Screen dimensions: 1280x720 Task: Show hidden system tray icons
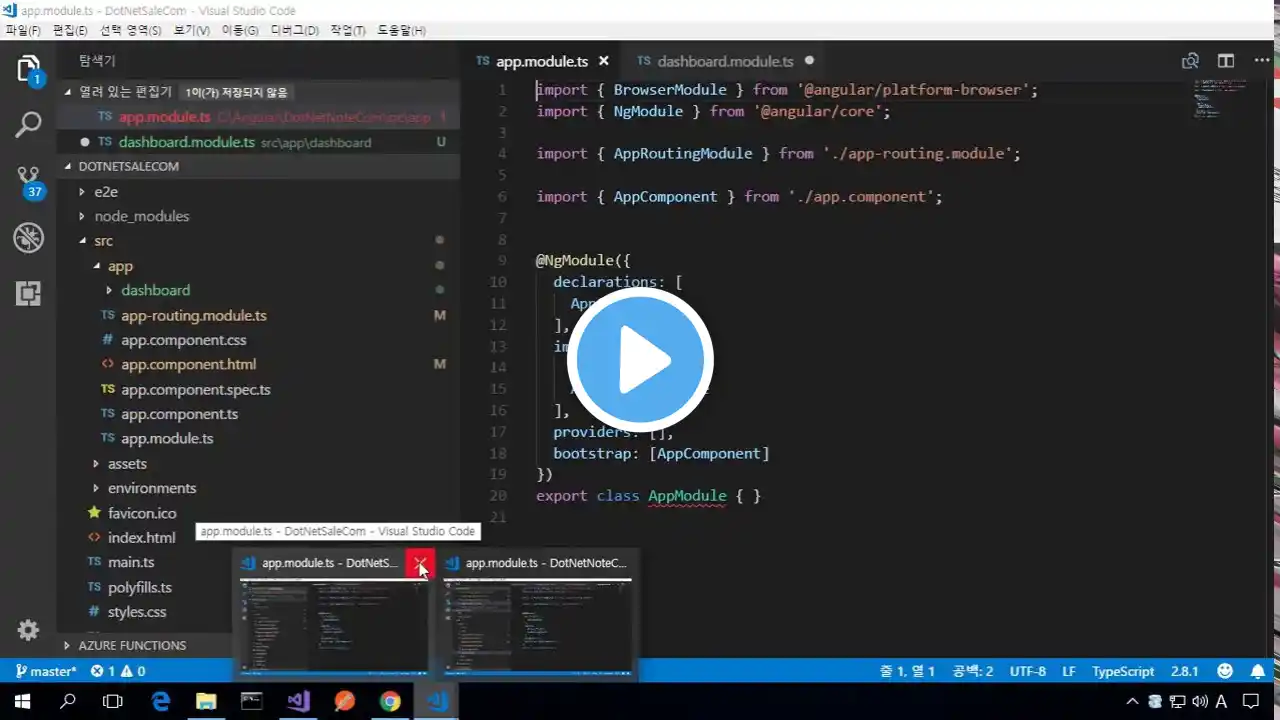[x=1132, y=701]
